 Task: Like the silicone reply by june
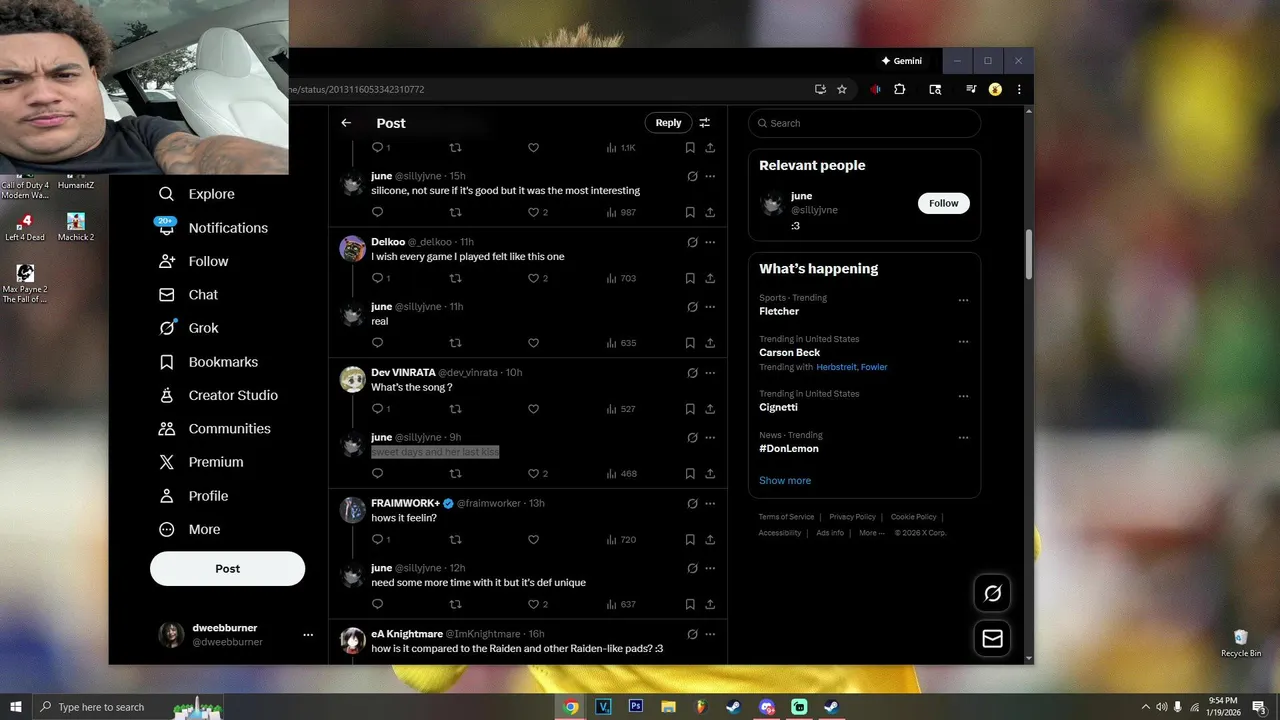coord(533,212)
